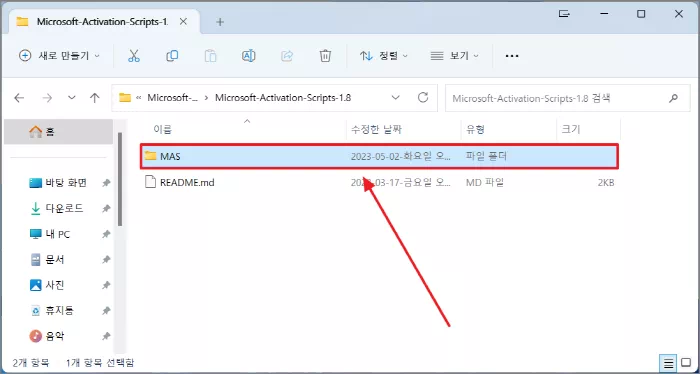Screen dimensions: 700x374
Task: Open 바탕 화면 (Desktop) in sidebar
Action: 66,183
